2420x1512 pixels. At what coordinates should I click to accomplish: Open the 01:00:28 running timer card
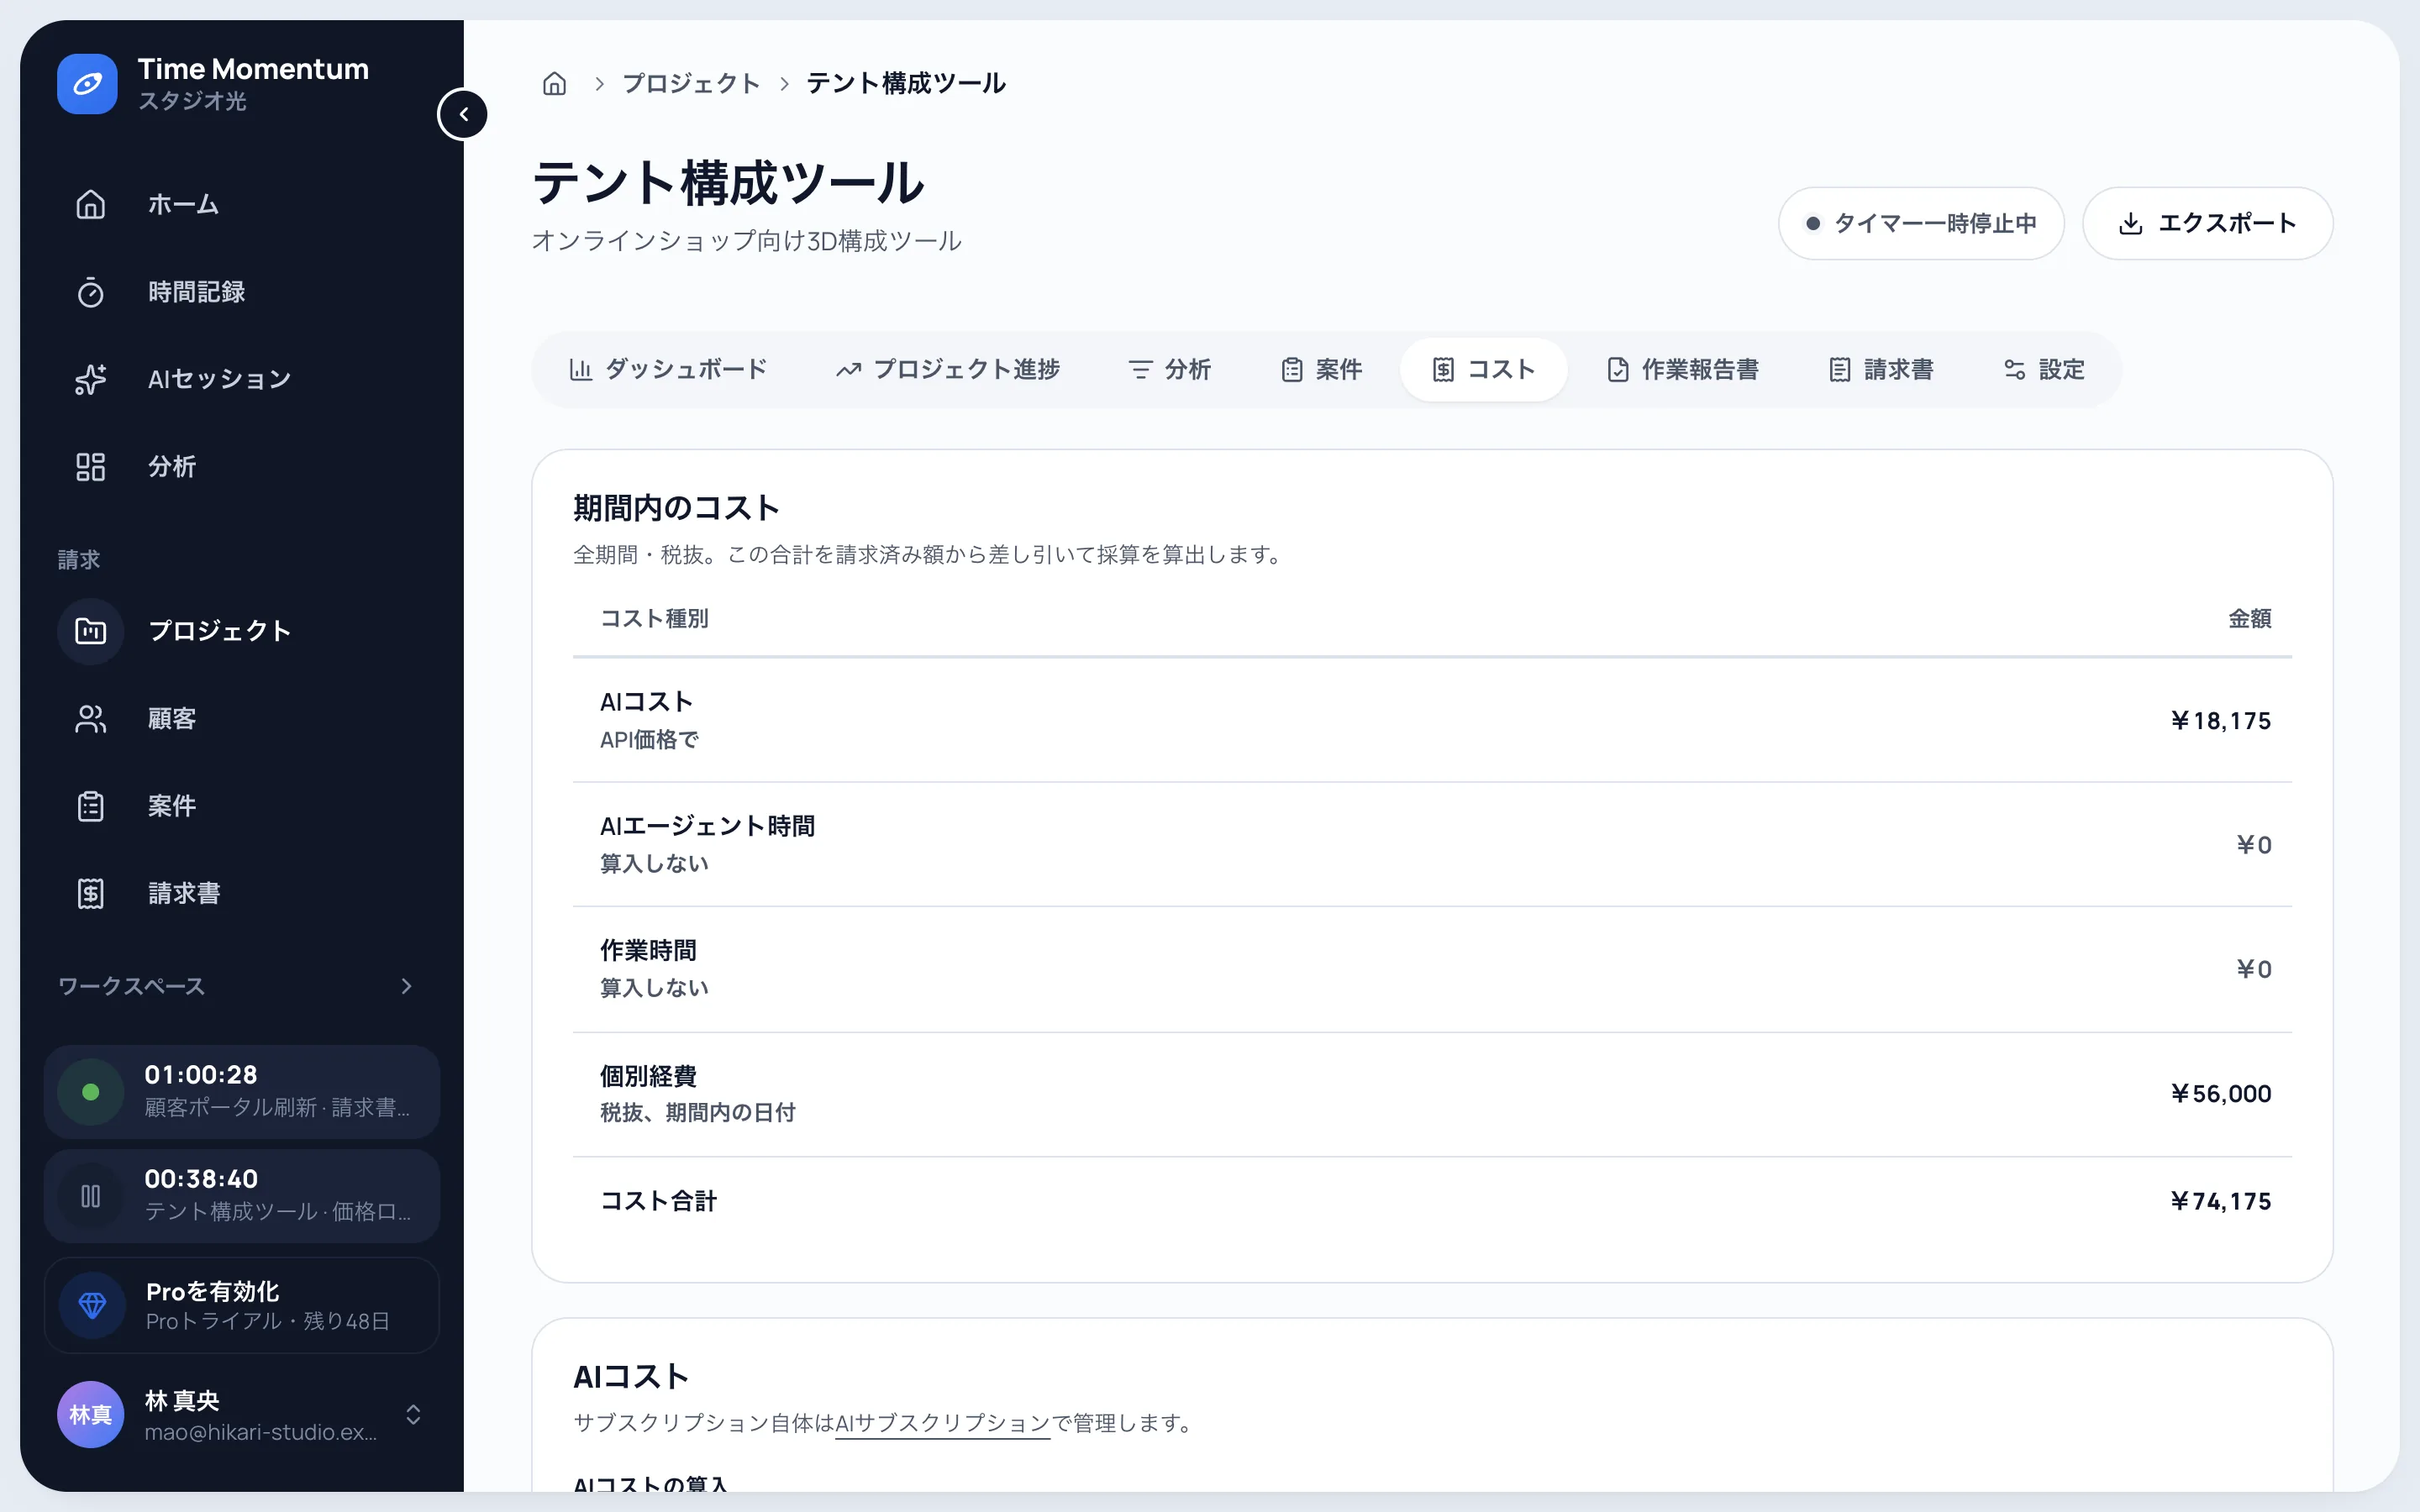tap(242, 1092)
